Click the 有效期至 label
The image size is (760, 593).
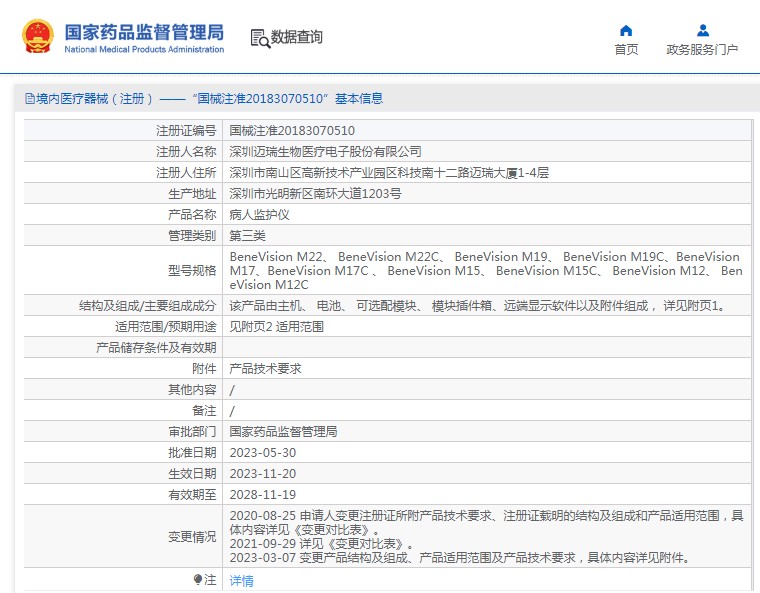(192, 495)
